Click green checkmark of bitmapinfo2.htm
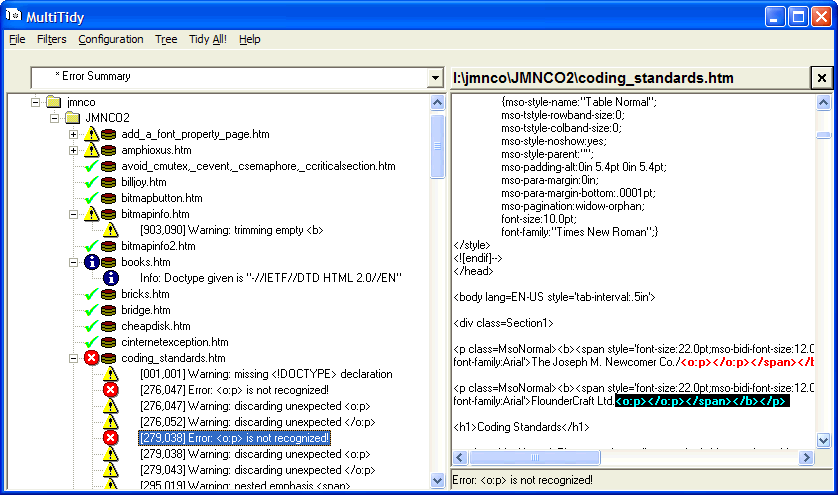The image size is (838, 495). click(91, 246)
